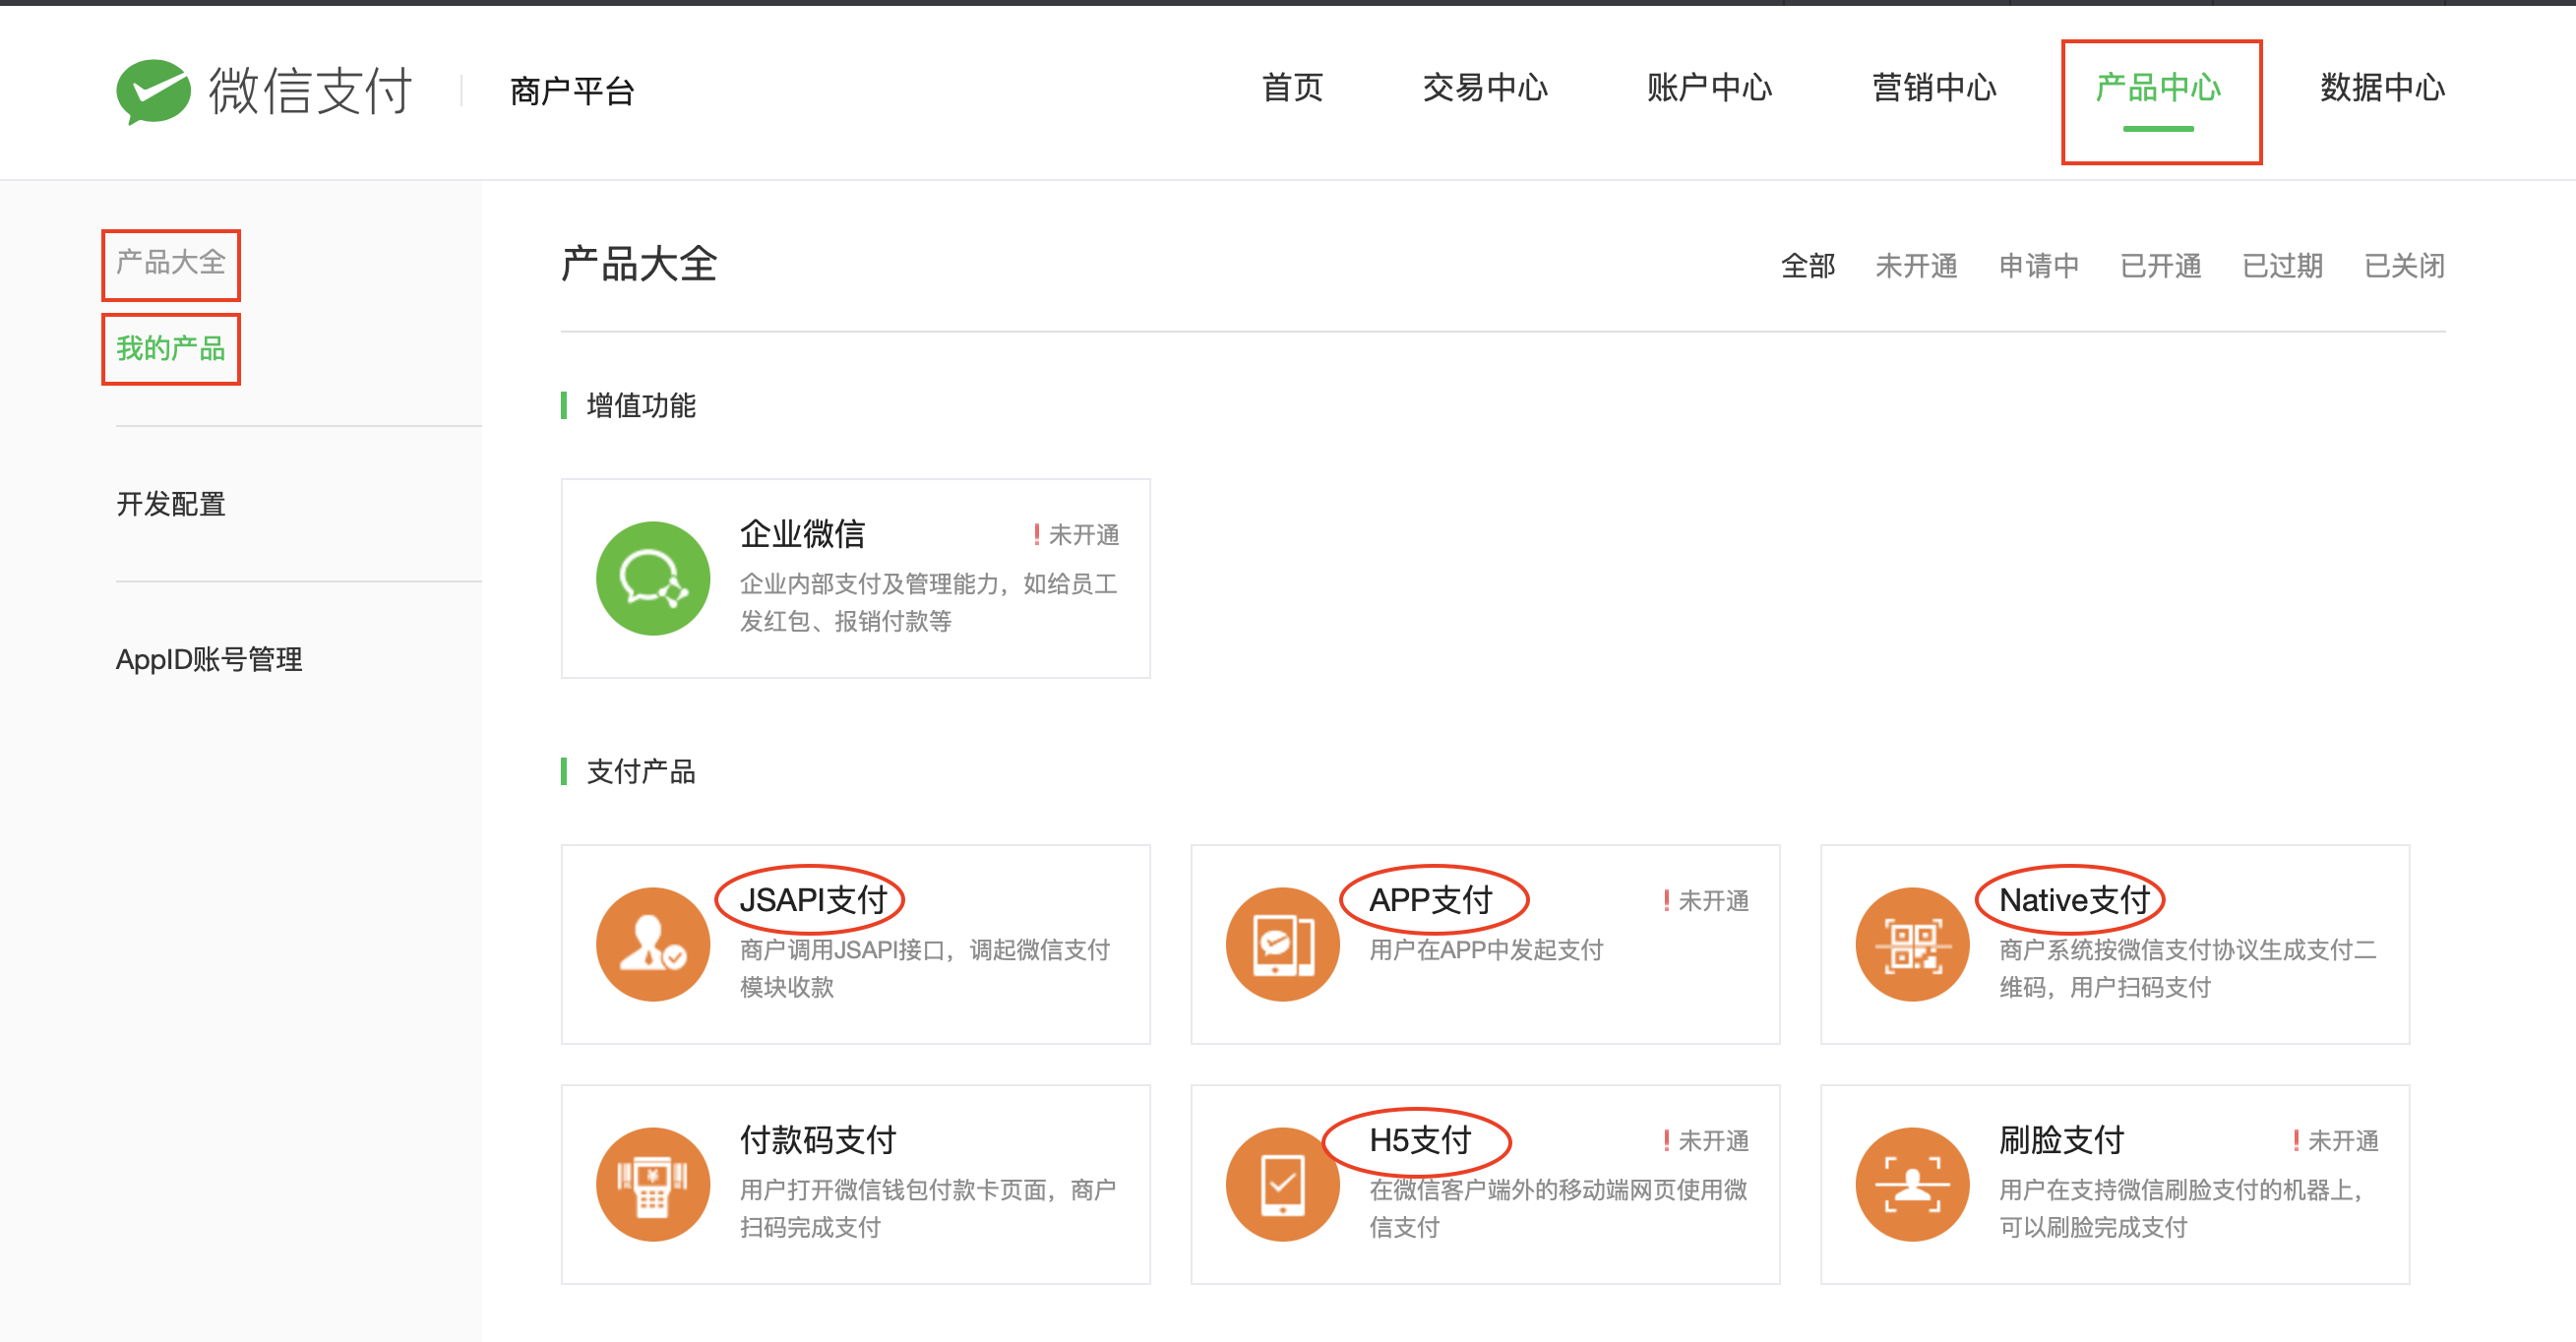2576x1342 pixels.
Task: Filter products by 申请中
Action: (2038, 266)
